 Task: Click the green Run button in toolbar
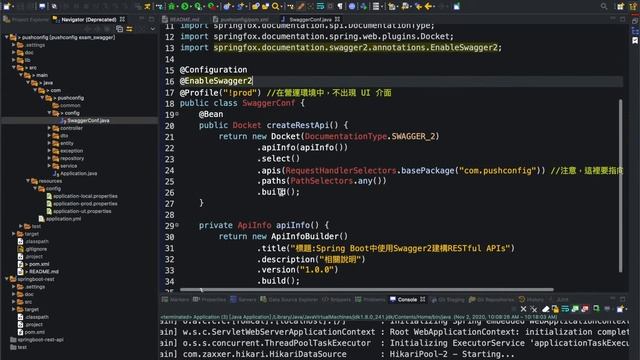[x=185, y=6]
